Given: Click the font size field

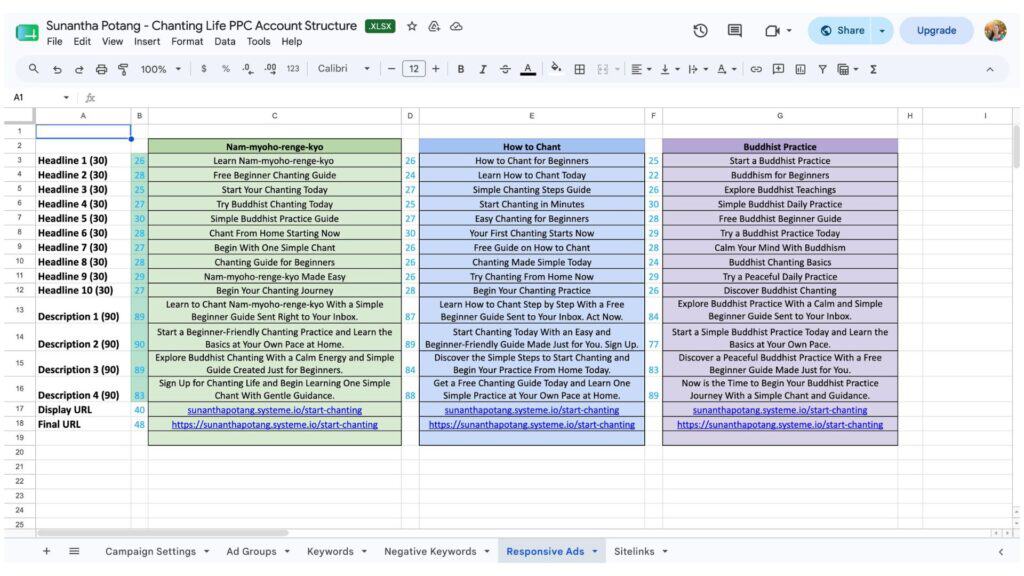Looking at the screenshot, I should (x=414, y=69).
